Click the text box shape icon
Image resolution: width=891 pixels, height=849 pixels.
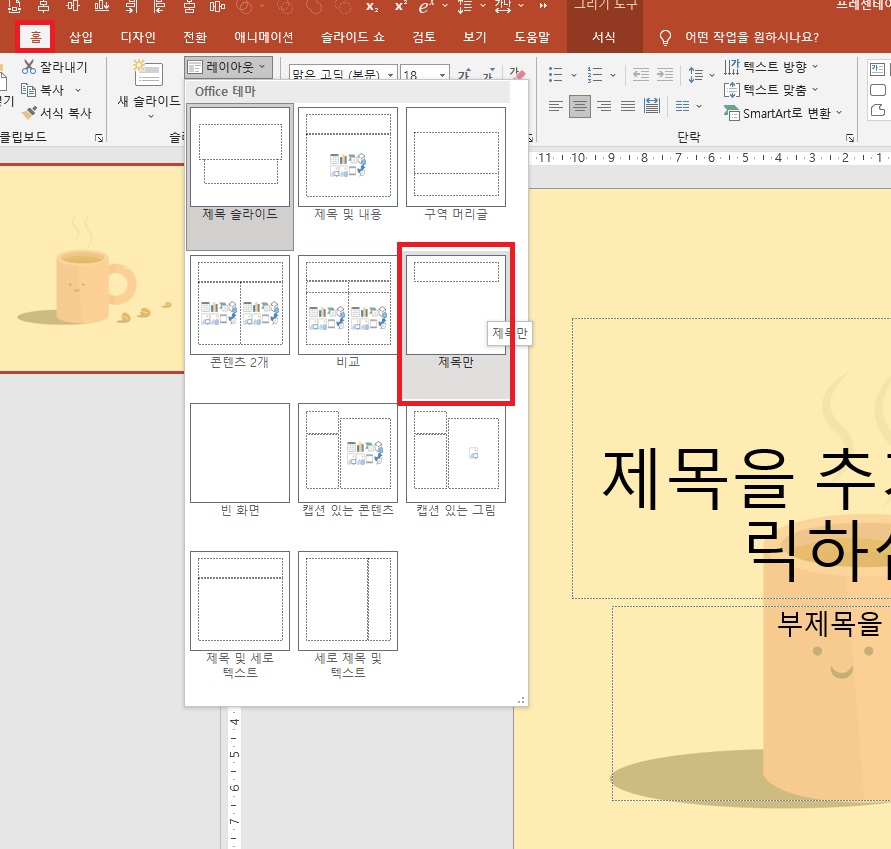877,69
